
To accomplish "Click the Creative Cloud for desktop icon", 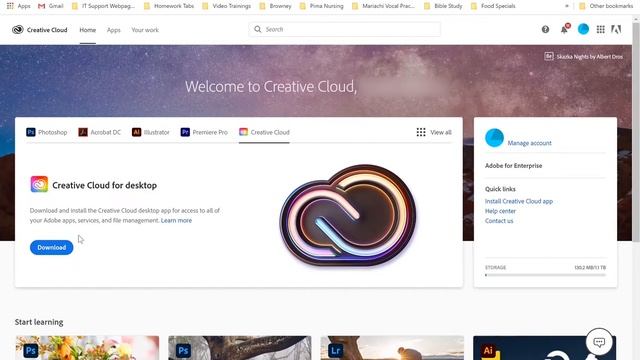I will click(39, 184).
